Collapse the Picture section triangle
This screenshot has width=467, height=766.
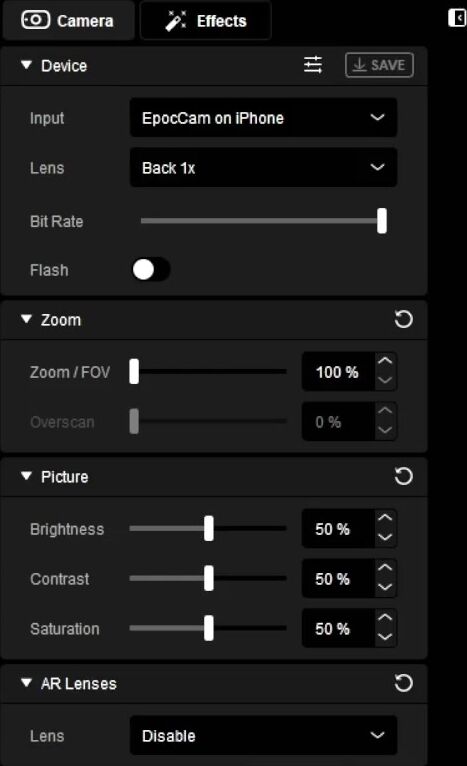click(26, 476)
